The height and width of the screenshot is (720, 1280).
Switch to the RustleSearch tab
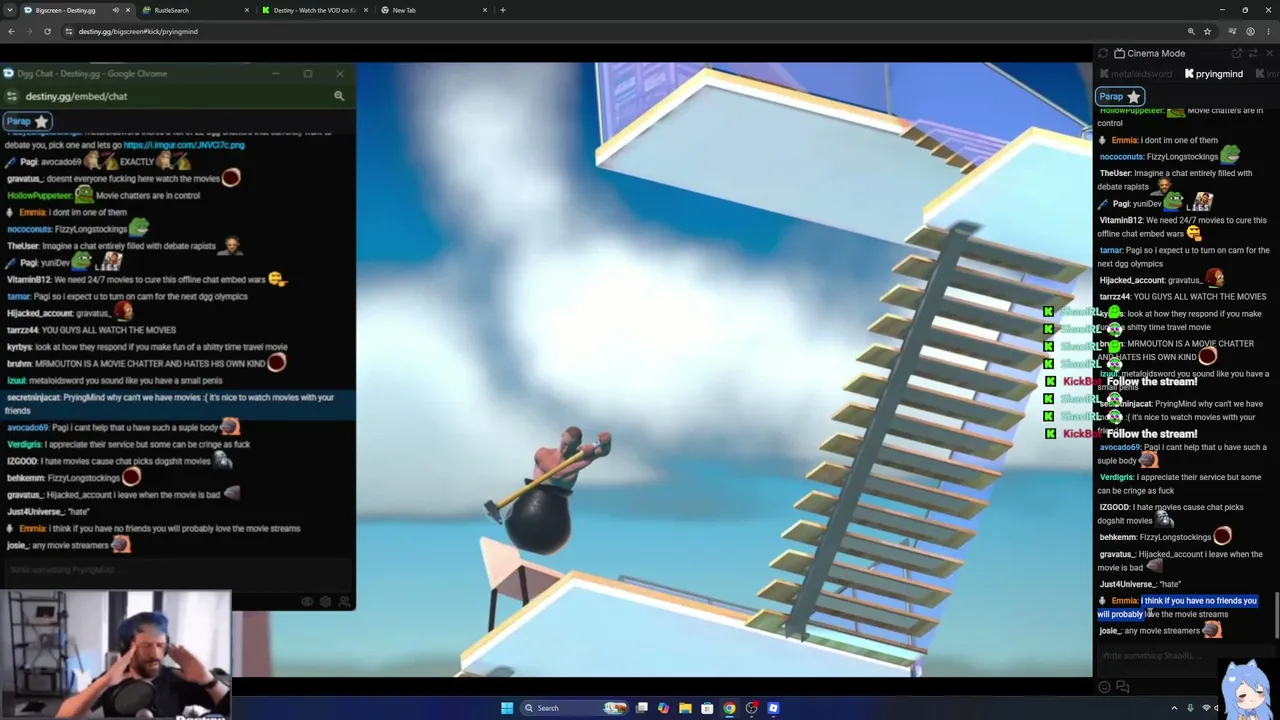pos(195,10)
